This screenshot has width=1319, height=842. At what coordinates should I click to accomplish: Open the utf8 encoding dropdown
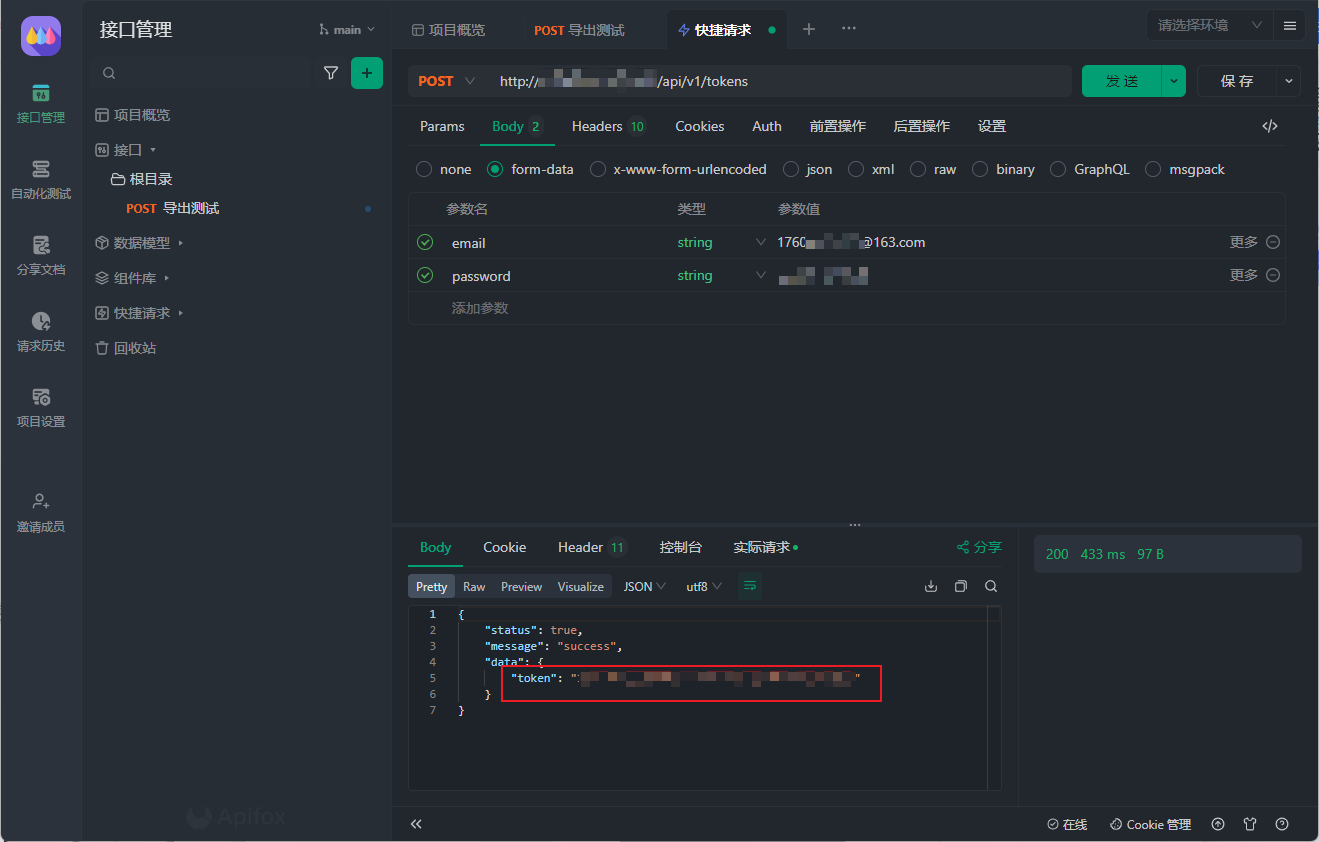[704, 586]
